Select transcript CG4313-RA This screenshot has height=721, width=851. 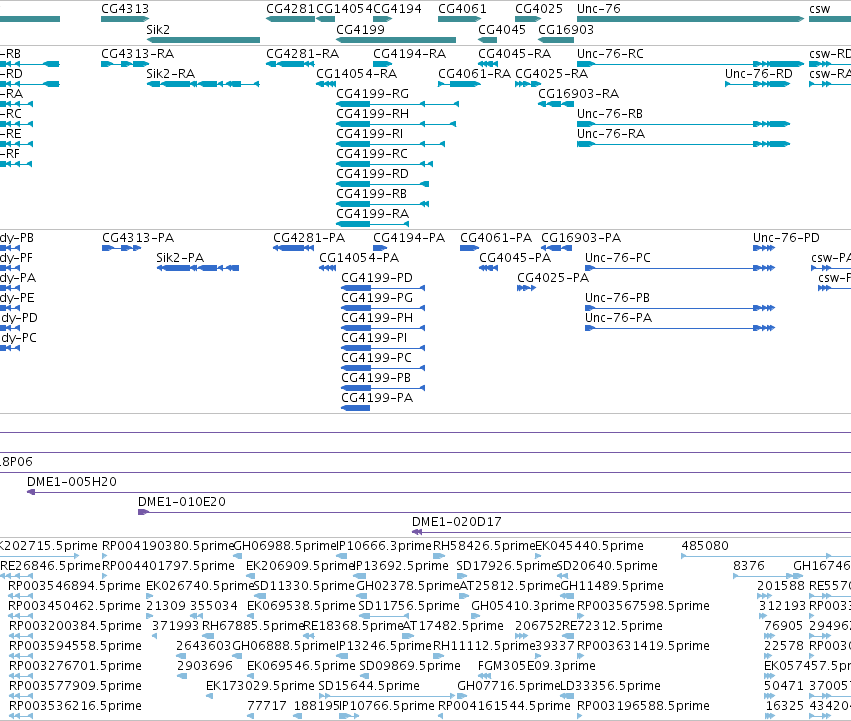point(137,54)
